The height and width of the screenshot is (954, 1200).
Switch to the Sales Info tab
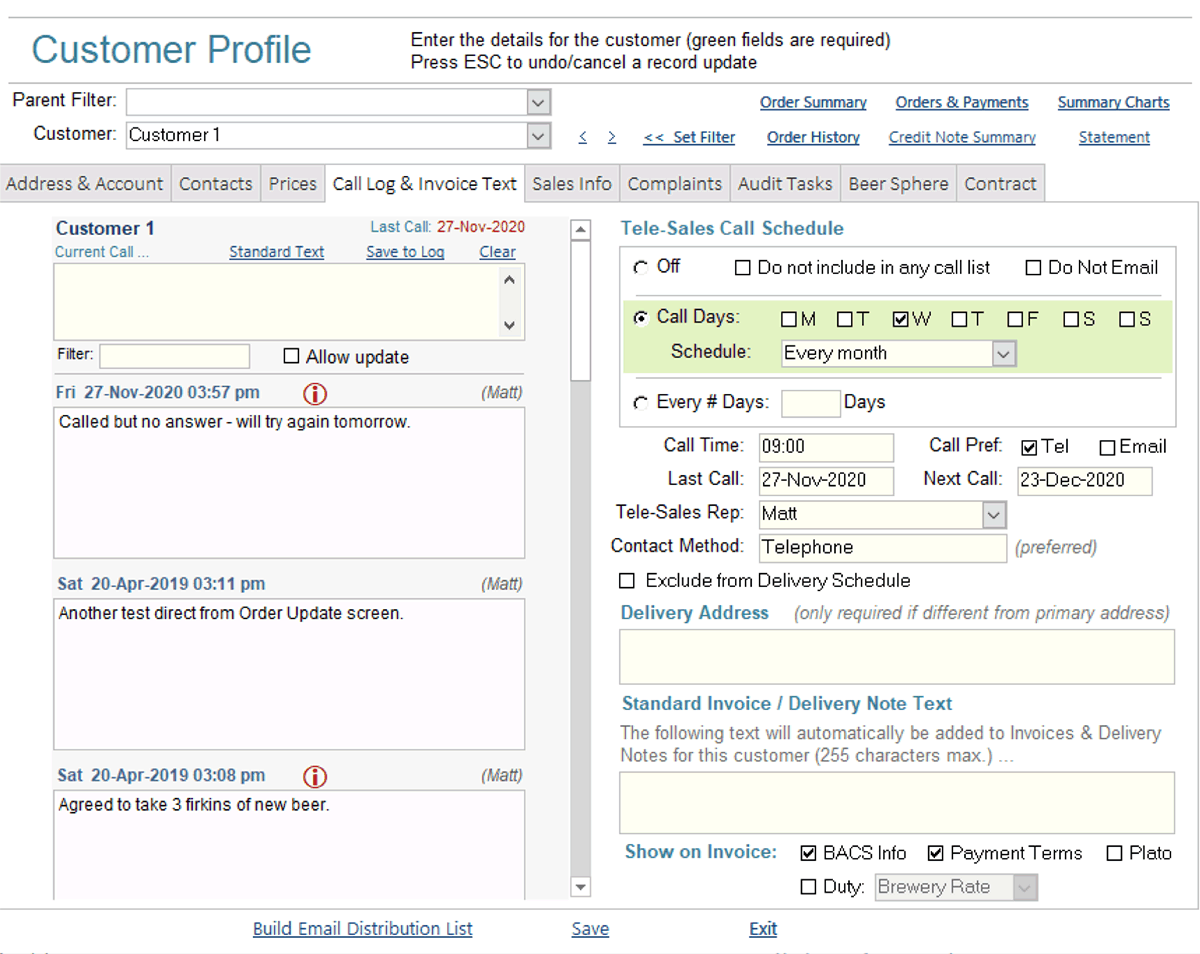click(571, 184)
